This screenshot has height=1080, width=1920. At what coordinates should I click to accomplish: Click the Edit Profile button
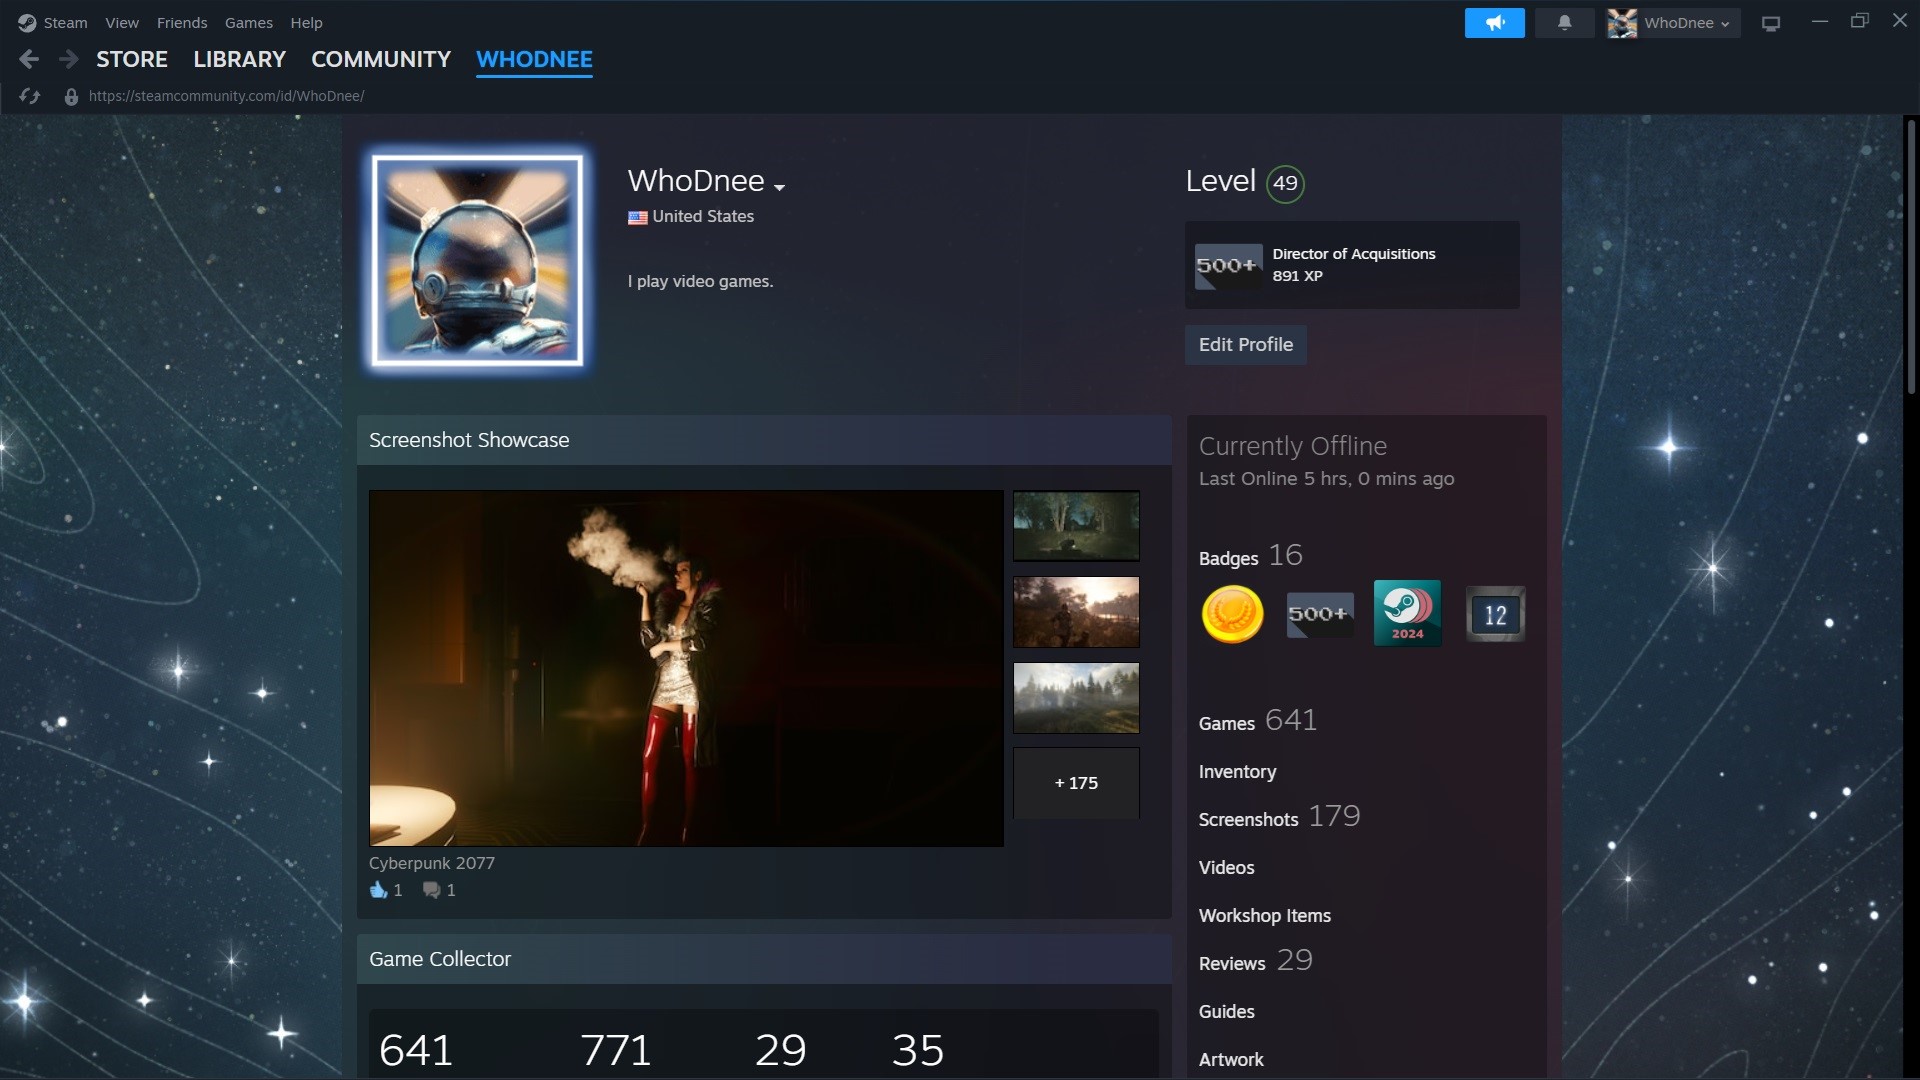pos(1245,344)
